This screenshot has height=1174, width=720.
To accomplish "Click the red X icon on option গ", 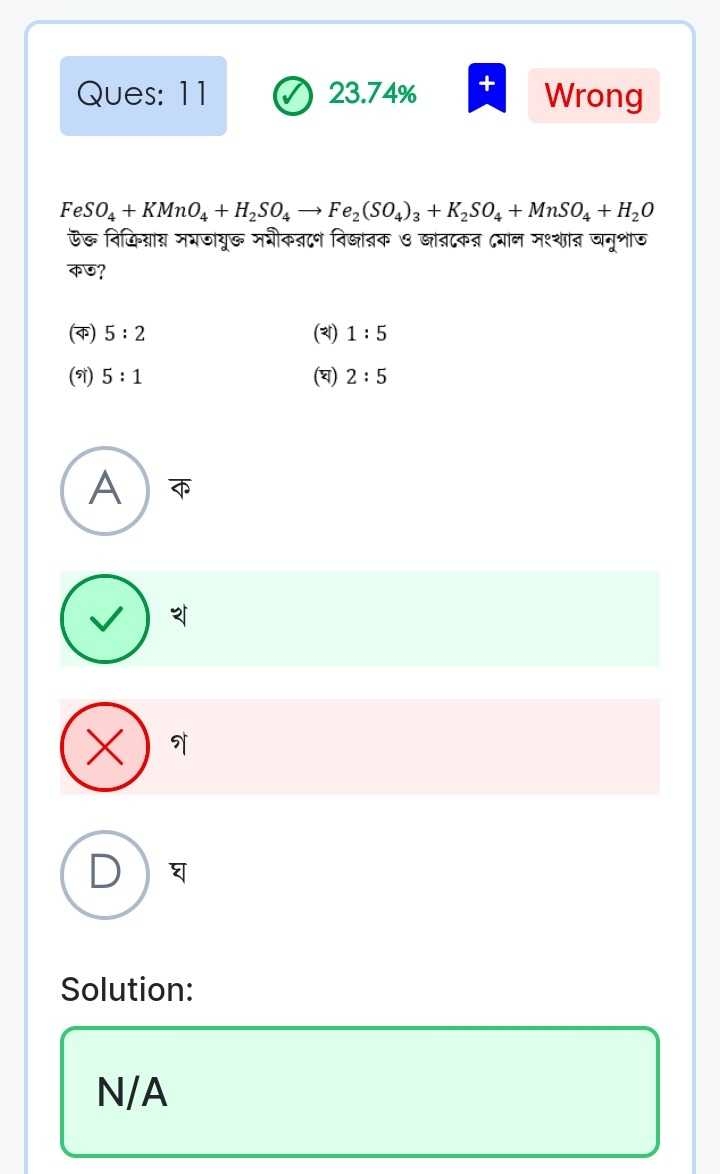I will (x=105, y=747).
